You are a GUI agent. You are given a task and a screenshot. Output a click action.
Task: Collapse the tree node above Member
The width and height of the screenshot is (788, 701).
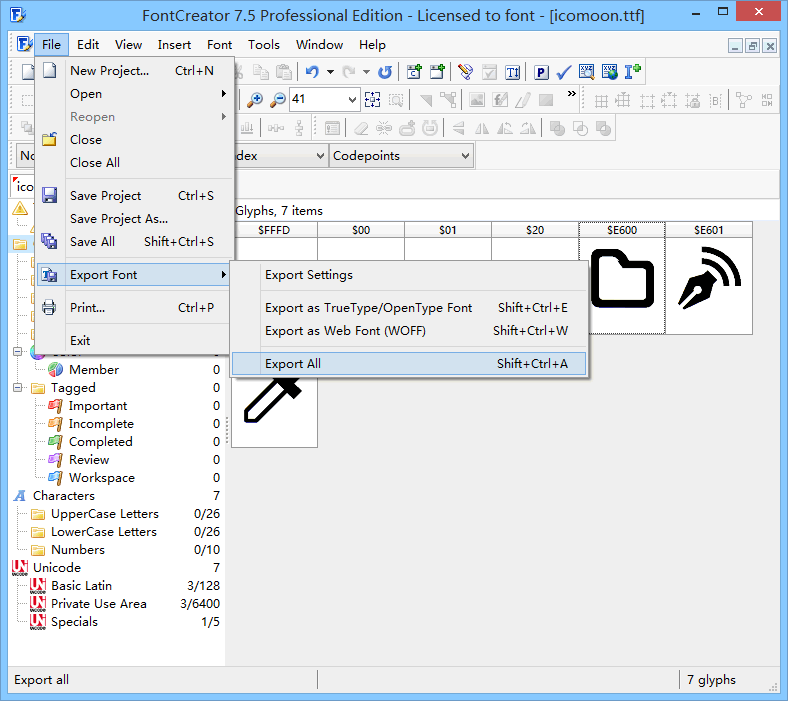(18, 351)
